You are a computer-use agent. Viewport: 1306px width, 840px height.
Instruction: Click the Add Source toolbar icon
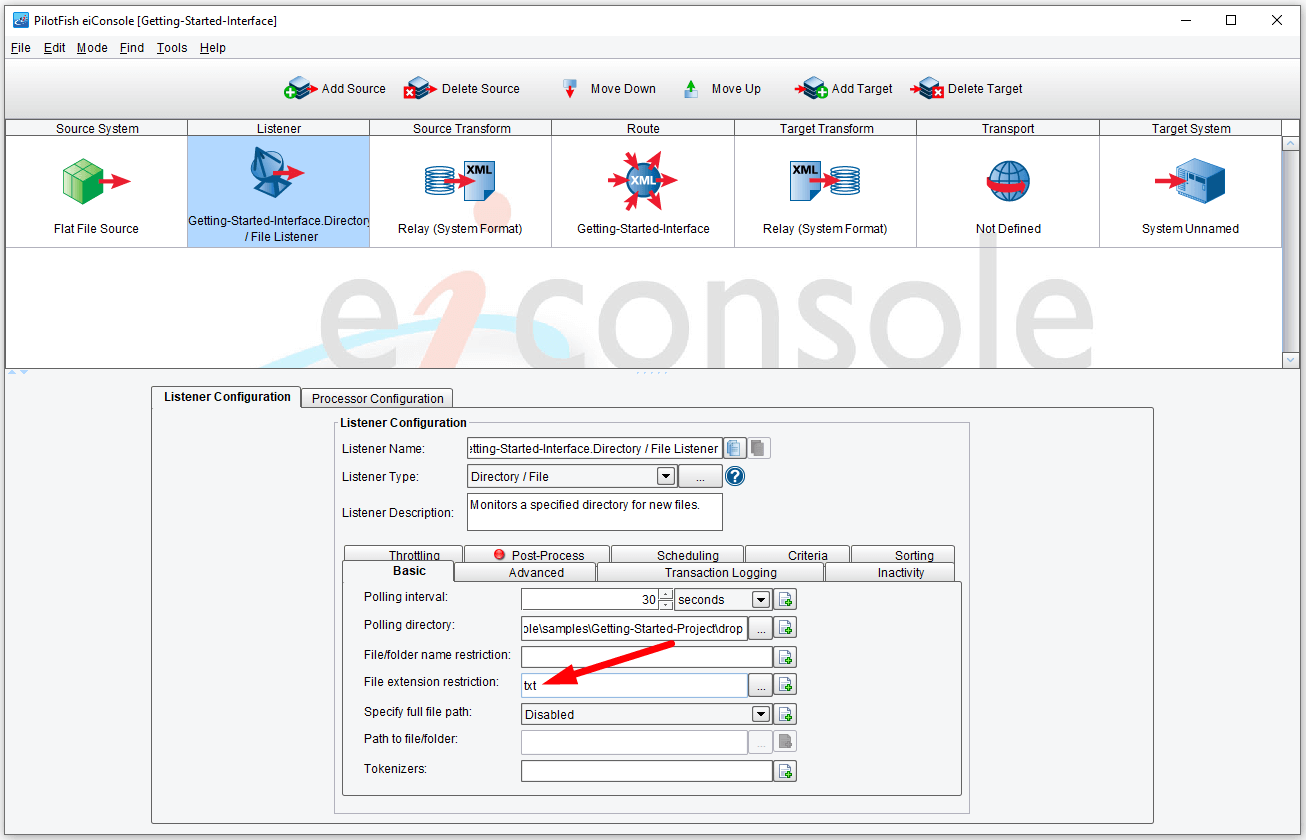click(x=300, y=89)
